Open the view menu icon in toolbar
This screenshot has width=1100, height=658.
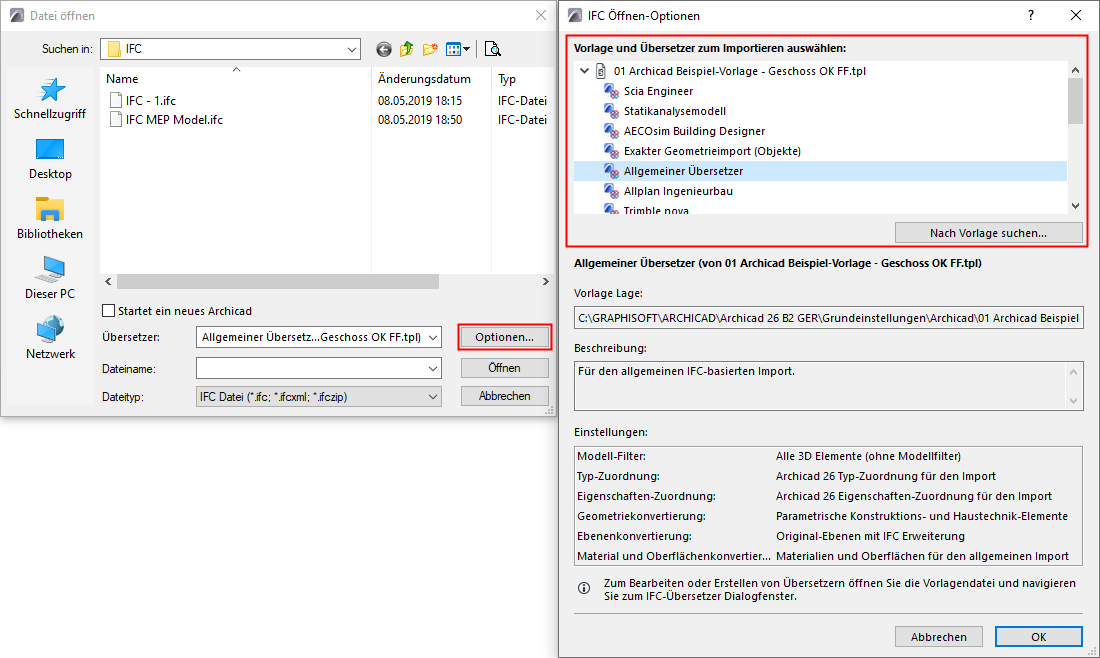[458, 49]
